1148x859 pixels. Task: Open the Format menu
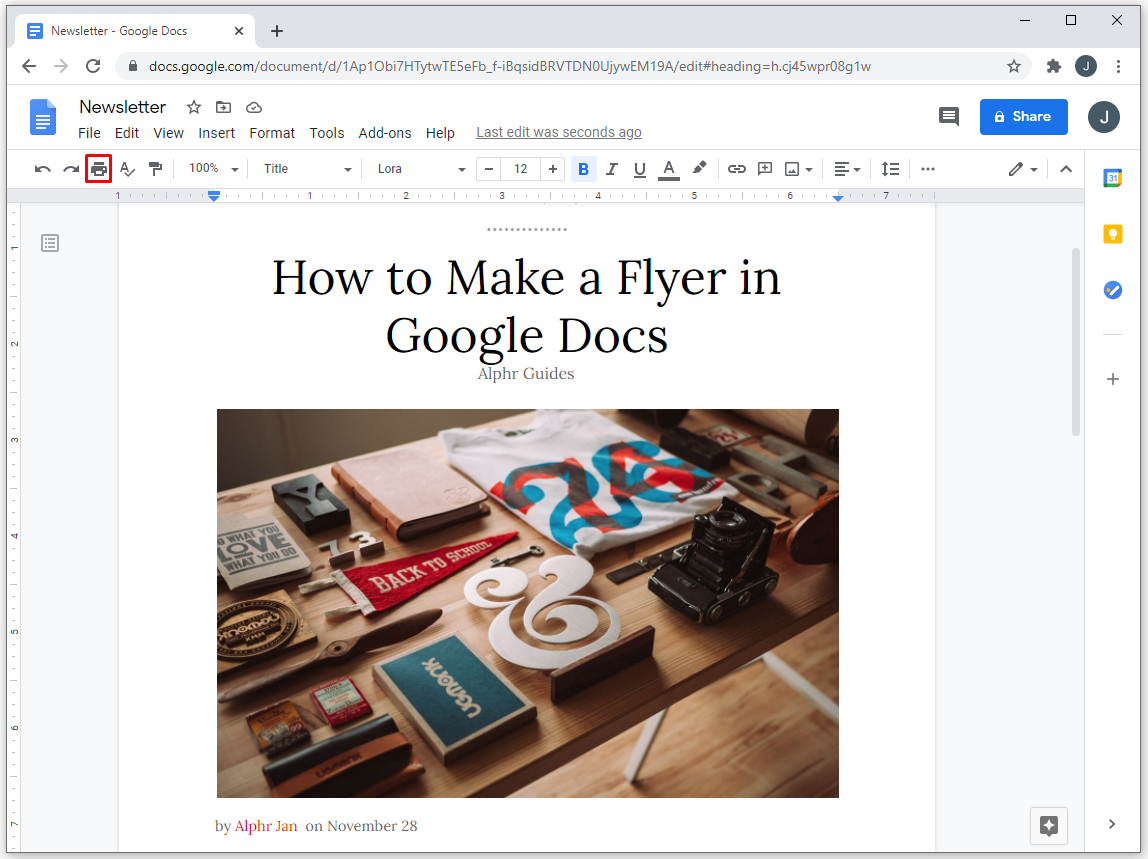click(272, 132)
